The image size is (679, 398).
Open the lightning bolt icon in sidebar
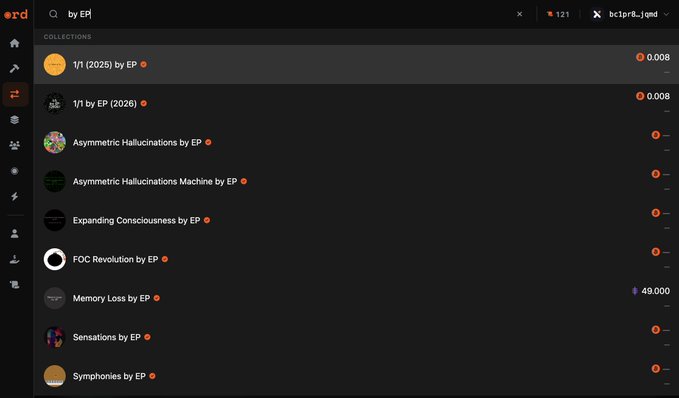click(15, 196)
